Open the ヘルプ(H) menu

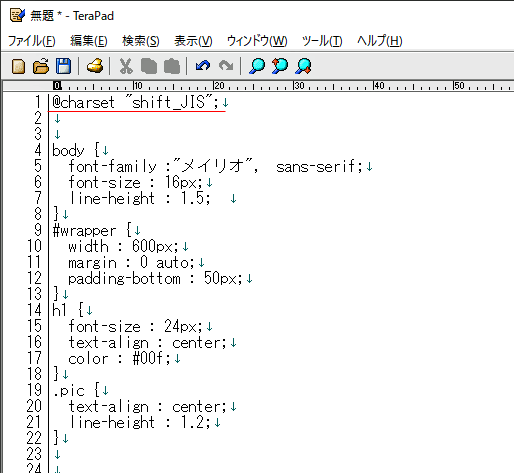click(x=380, y=41)
